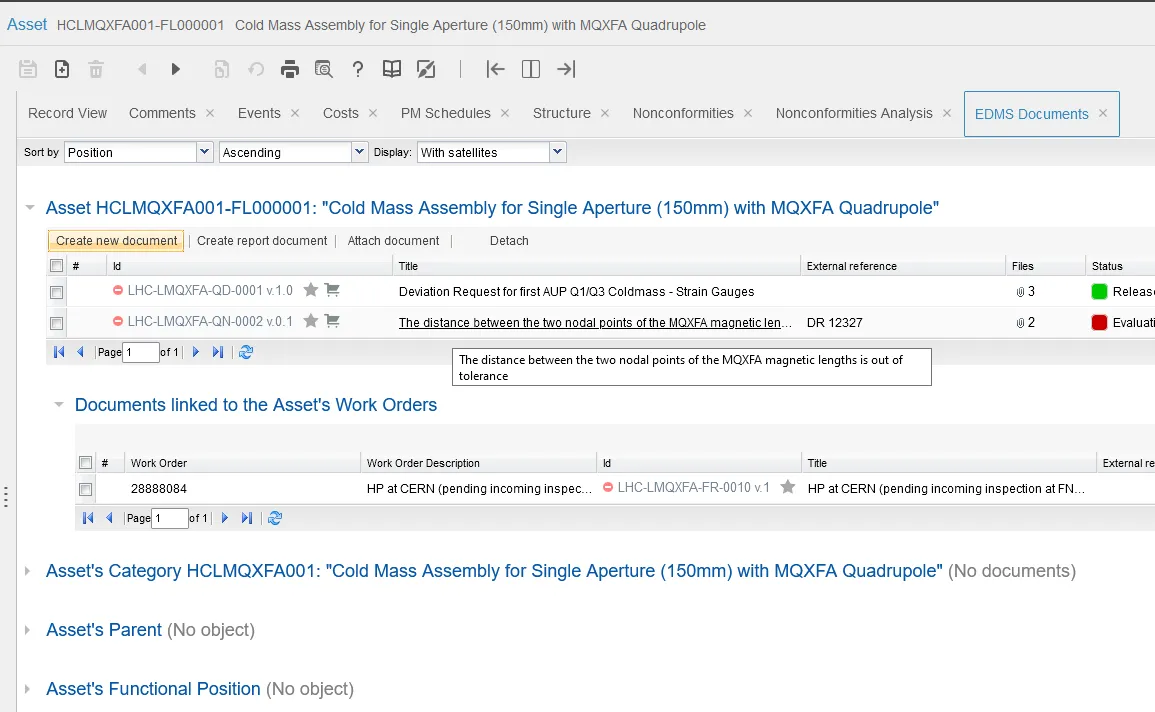Open LHC-LMQXFA-QD-0001 v.1.0 document link
1155x712 pixels.
click(x=210, y=290)
